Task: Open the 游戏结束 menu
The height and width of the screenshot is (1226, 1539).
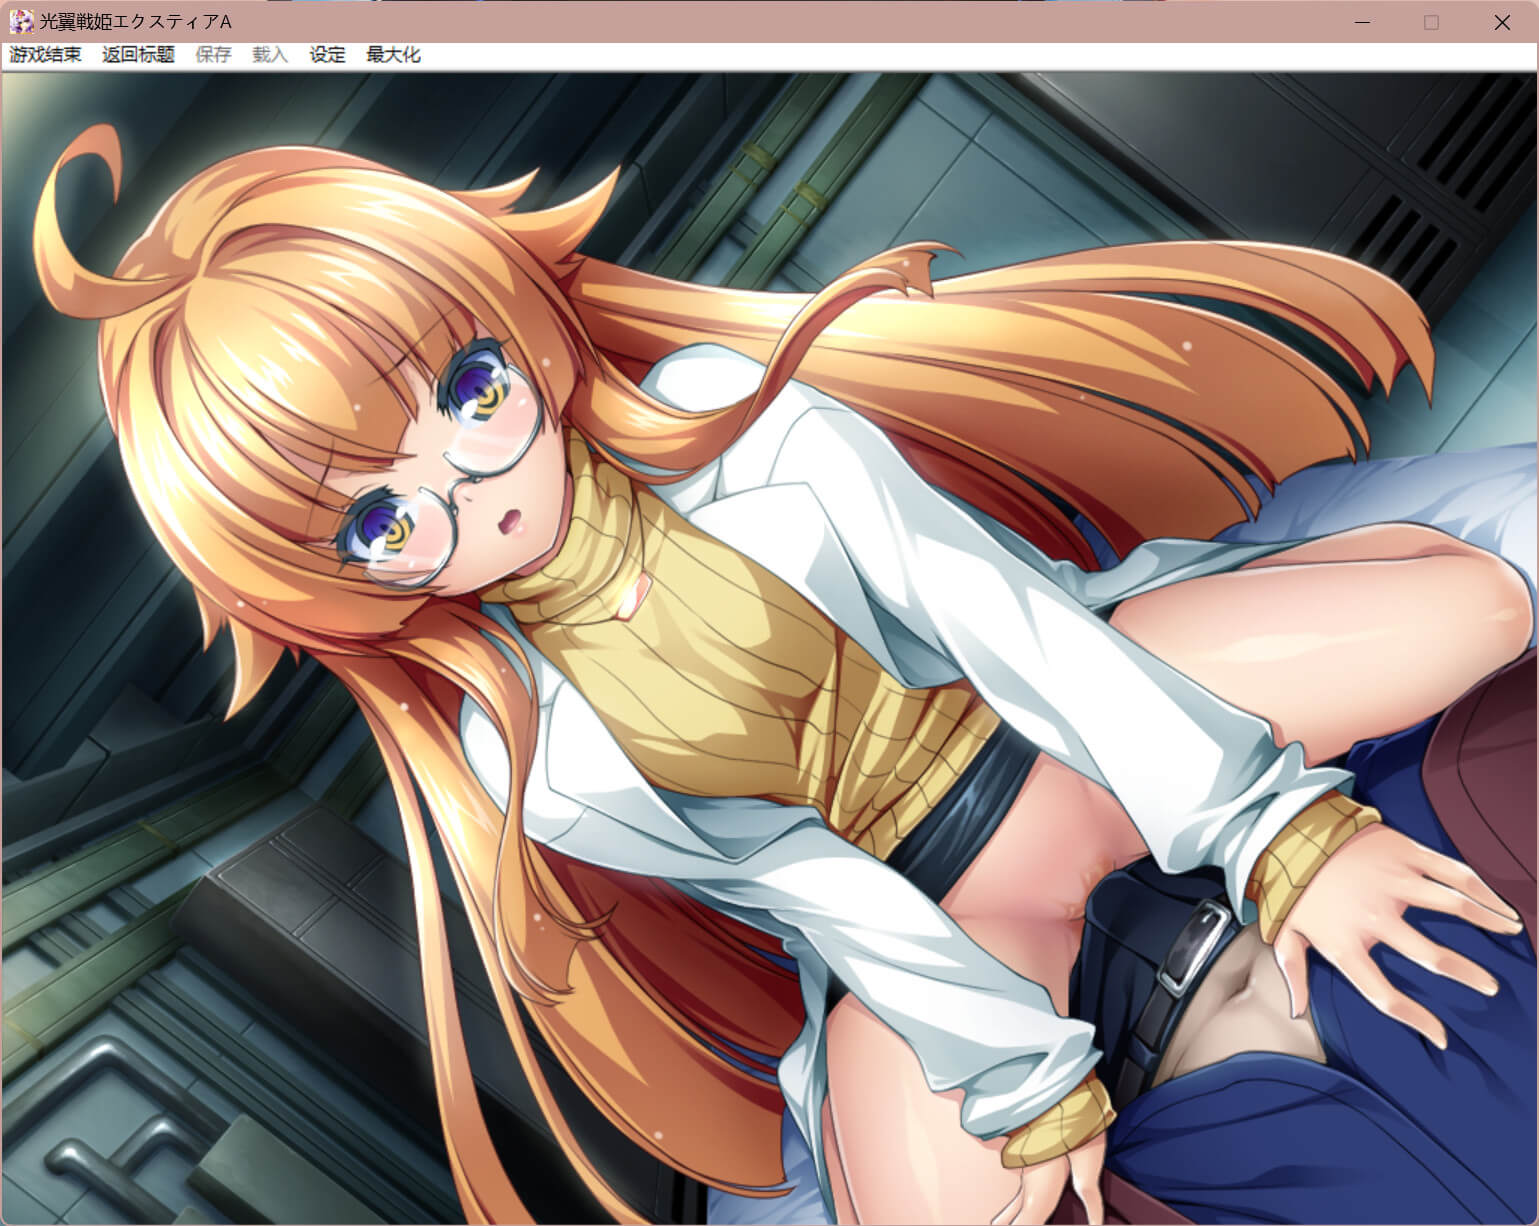Action: coord(46,55)
